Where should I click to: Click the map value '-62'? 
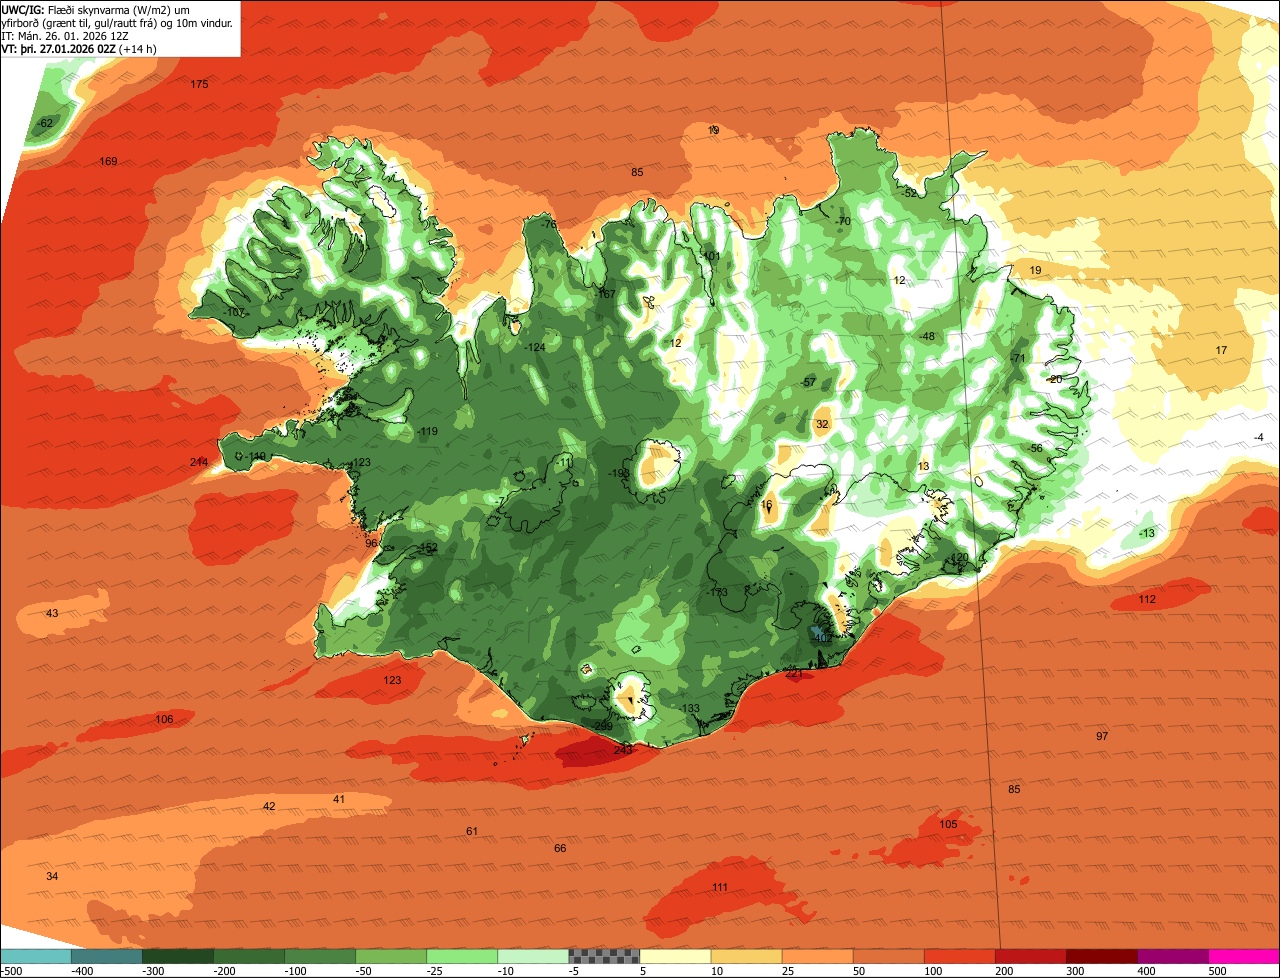tap(45, 123)
